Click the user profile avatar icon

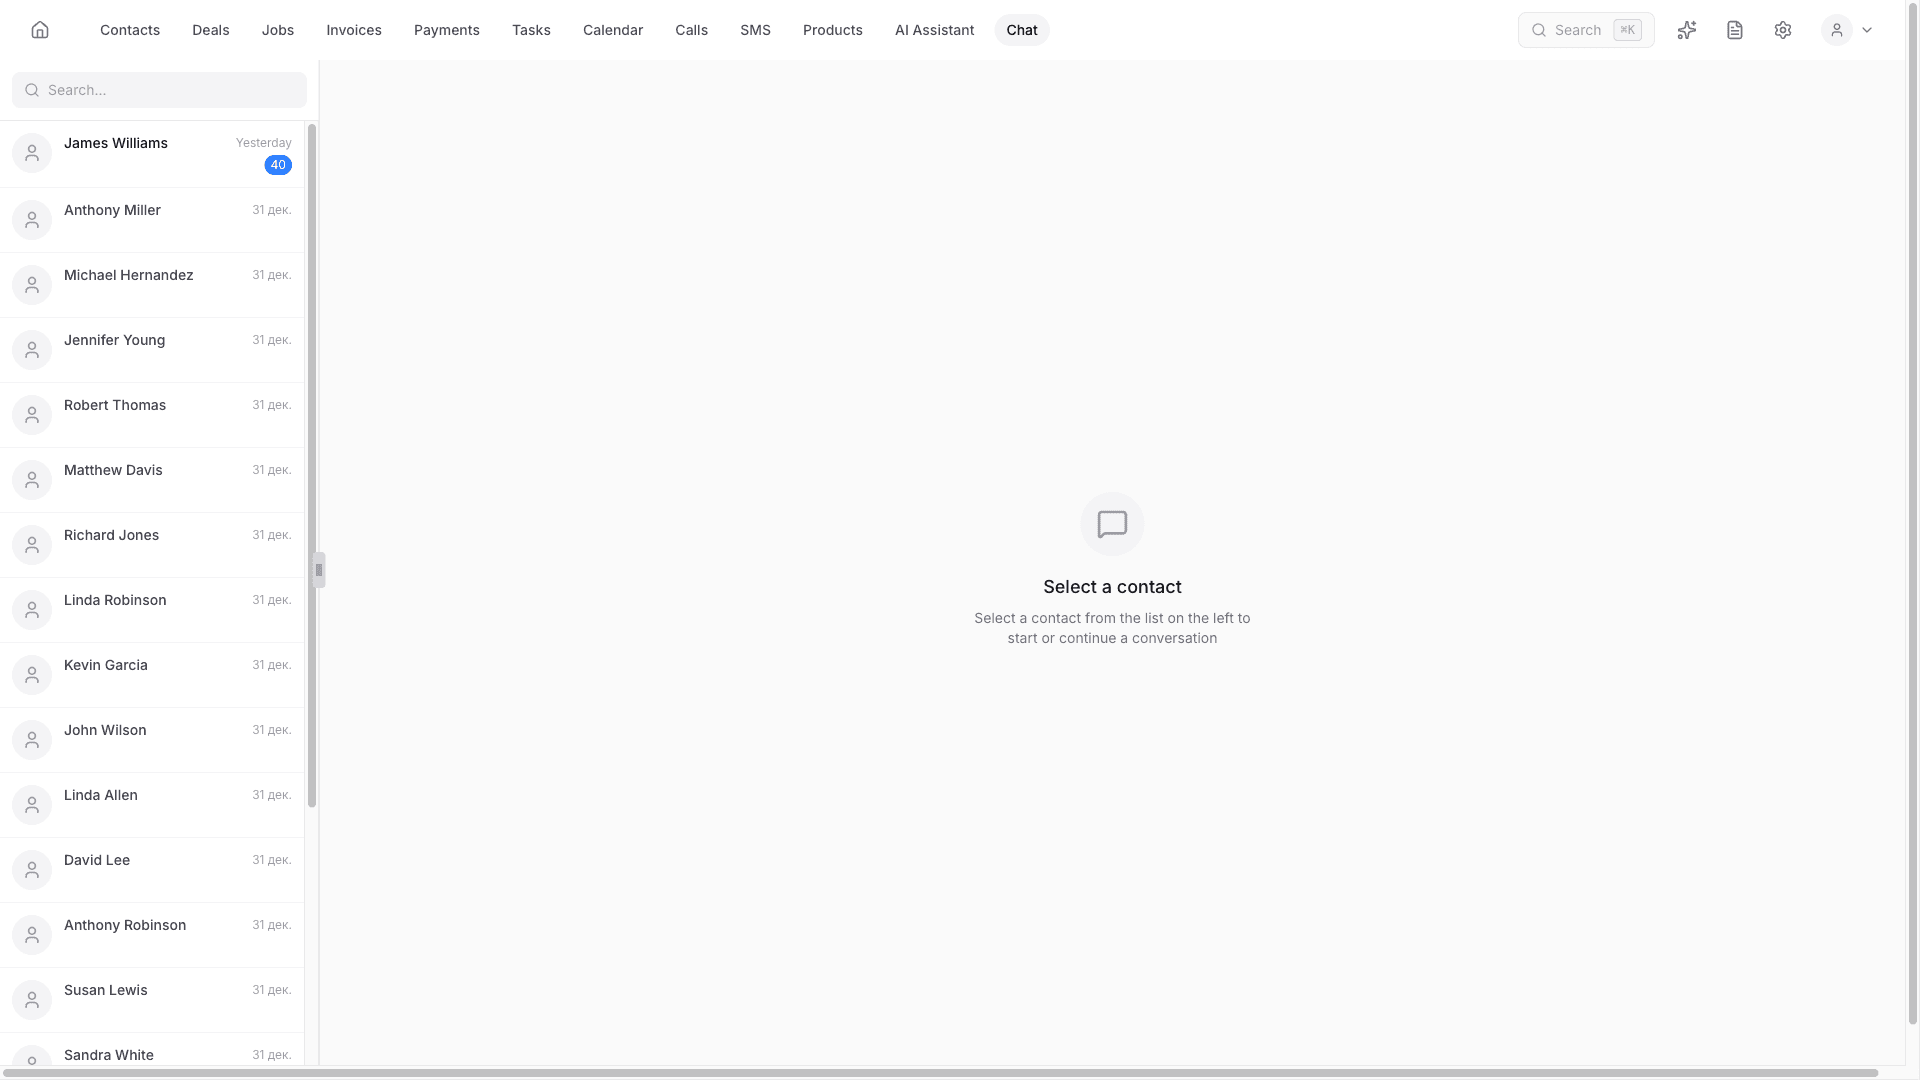click(x=1837, y=30)
